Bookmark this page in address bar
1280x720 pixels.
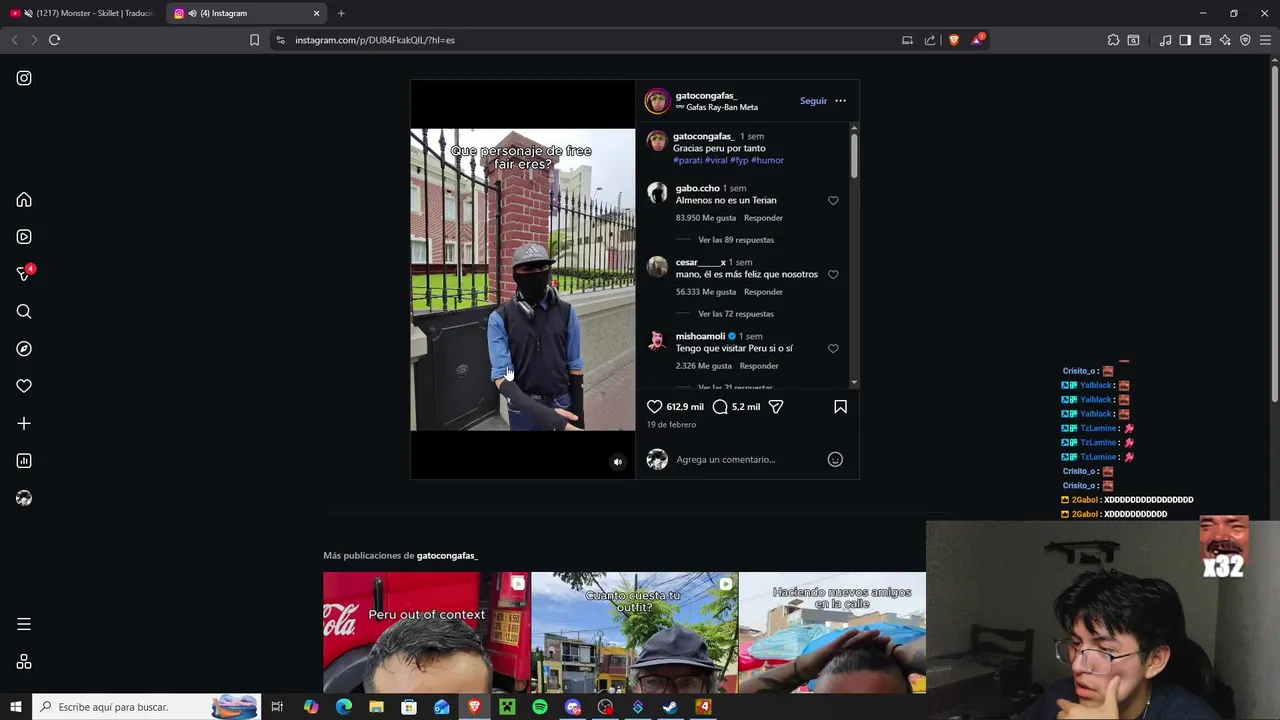[x=254, y=40]
